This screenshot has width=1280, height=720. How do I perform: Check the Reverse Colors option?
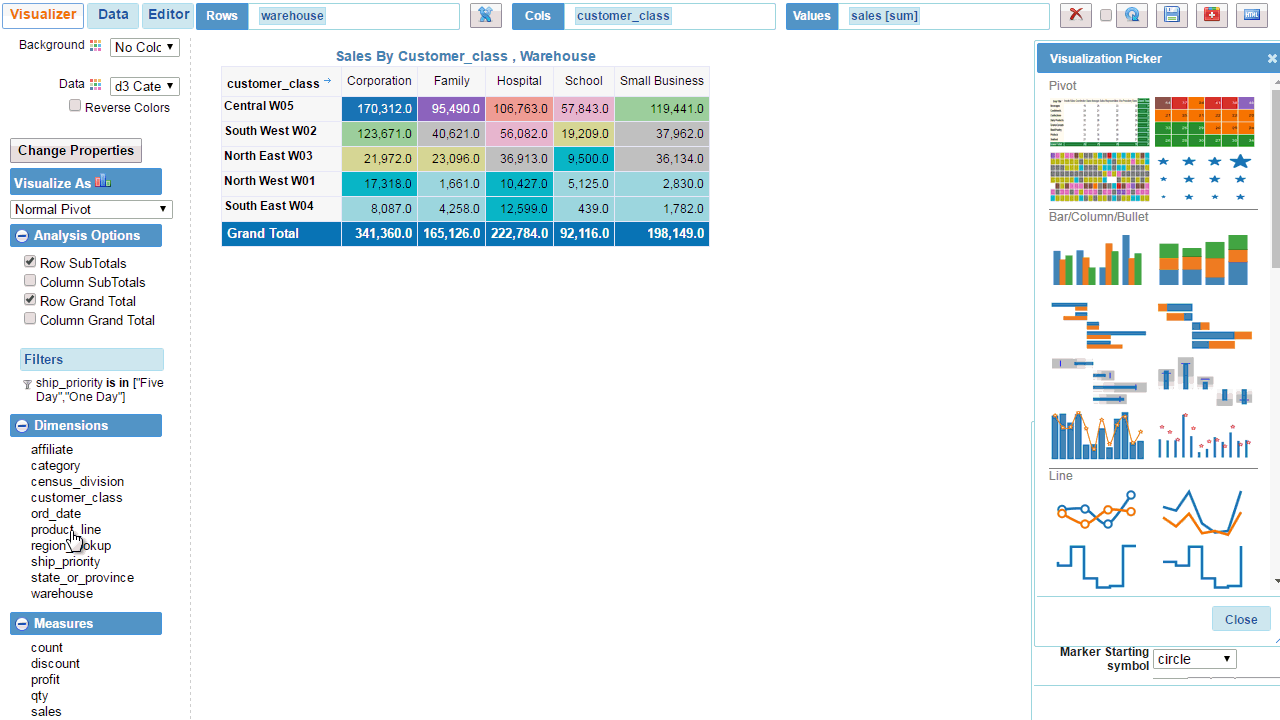click(75, 105)
